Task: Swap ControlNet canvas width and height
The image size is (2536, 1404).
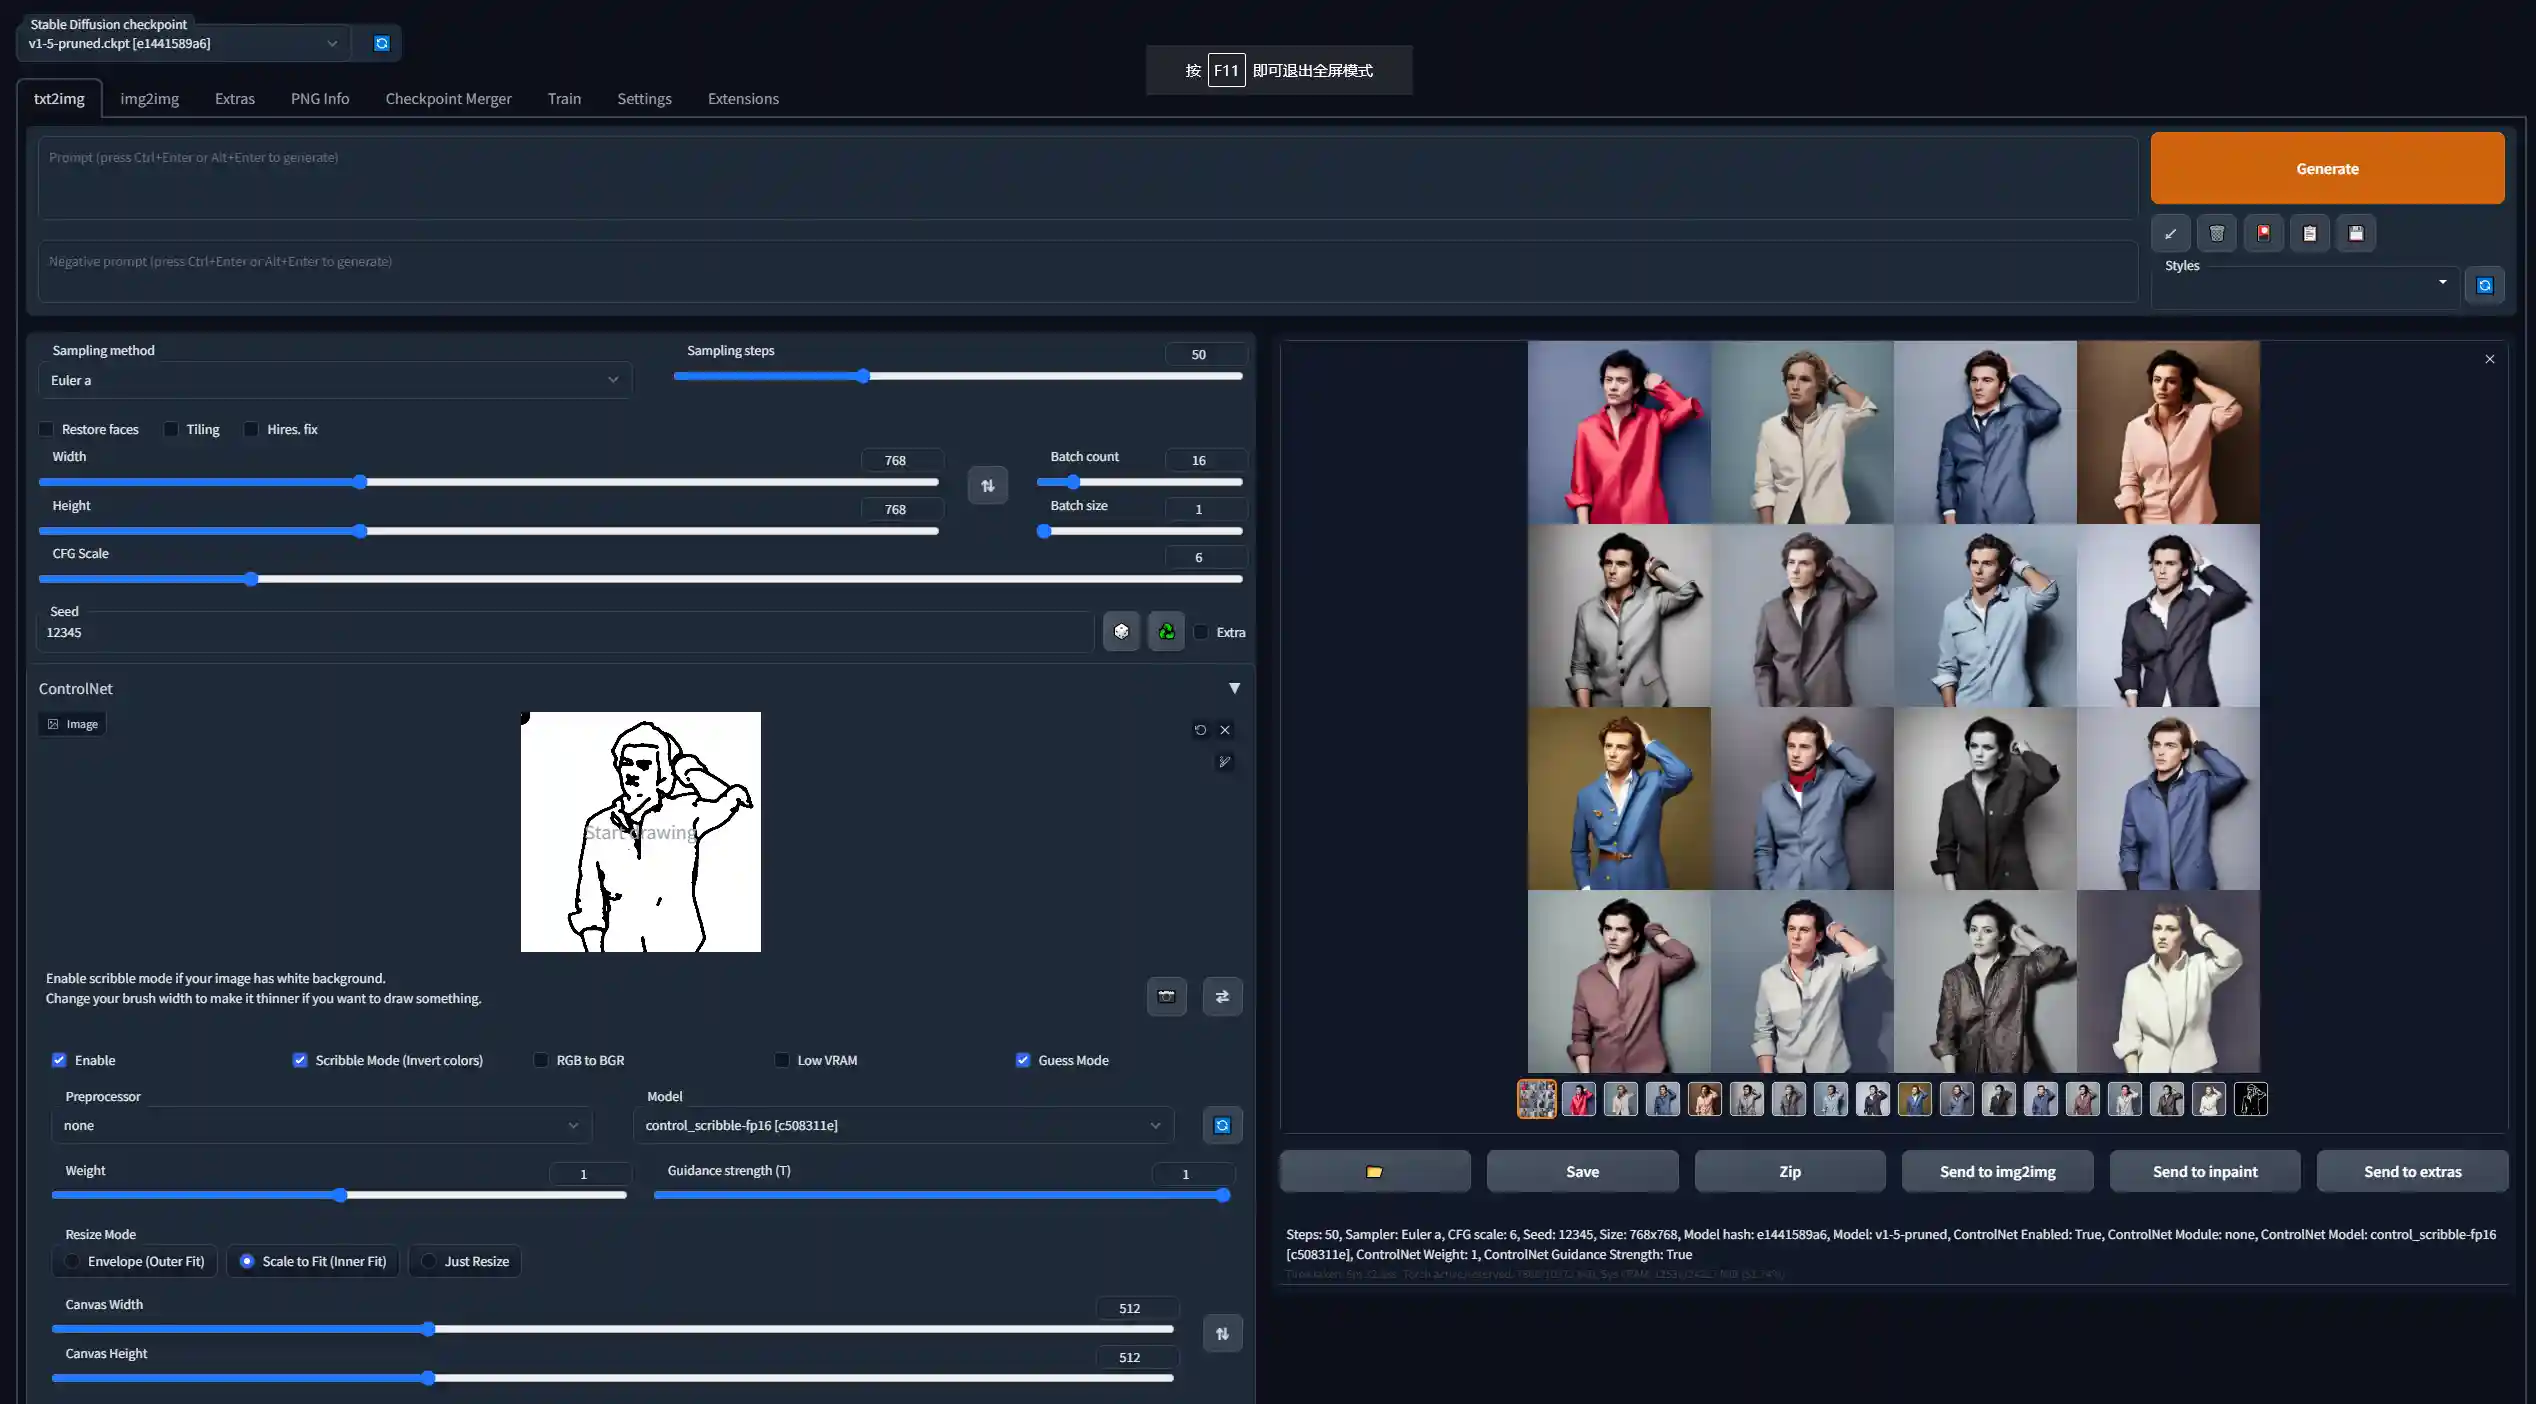Action: click(x=1222, y=1334)
